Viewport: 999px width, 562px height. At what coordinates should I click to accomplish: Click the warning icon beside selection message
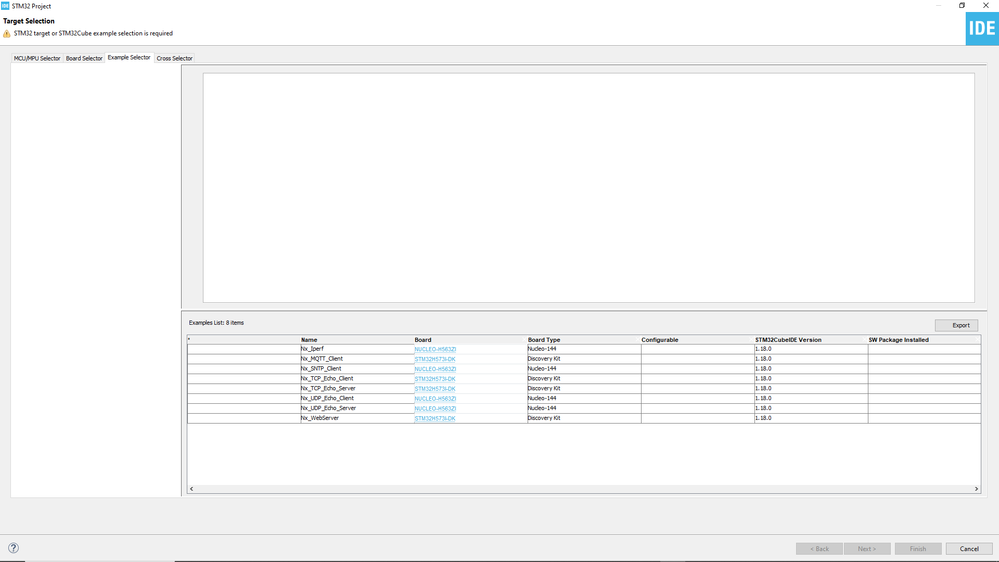[7, 34]
